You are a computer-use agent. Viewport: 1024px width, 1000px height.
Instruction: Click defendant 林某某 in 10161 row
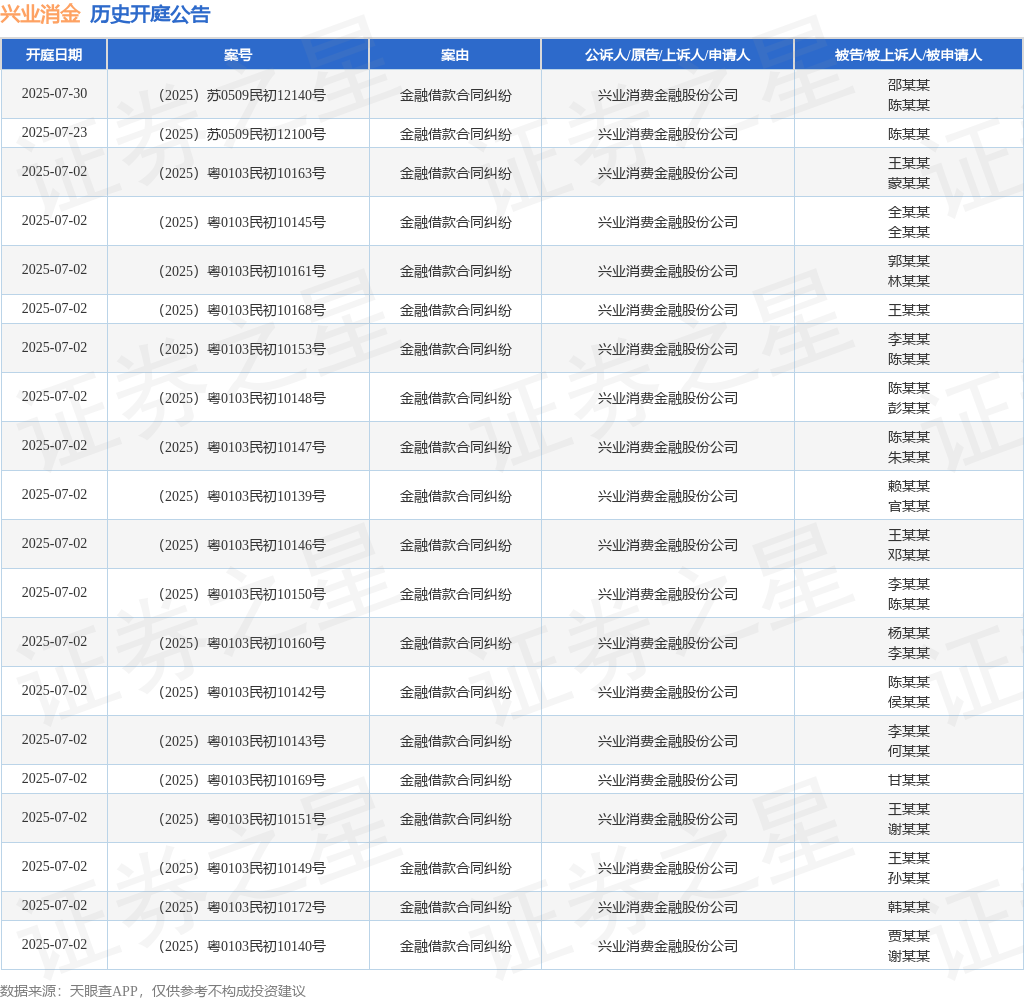pyautogui.click(x=908, y=282)
